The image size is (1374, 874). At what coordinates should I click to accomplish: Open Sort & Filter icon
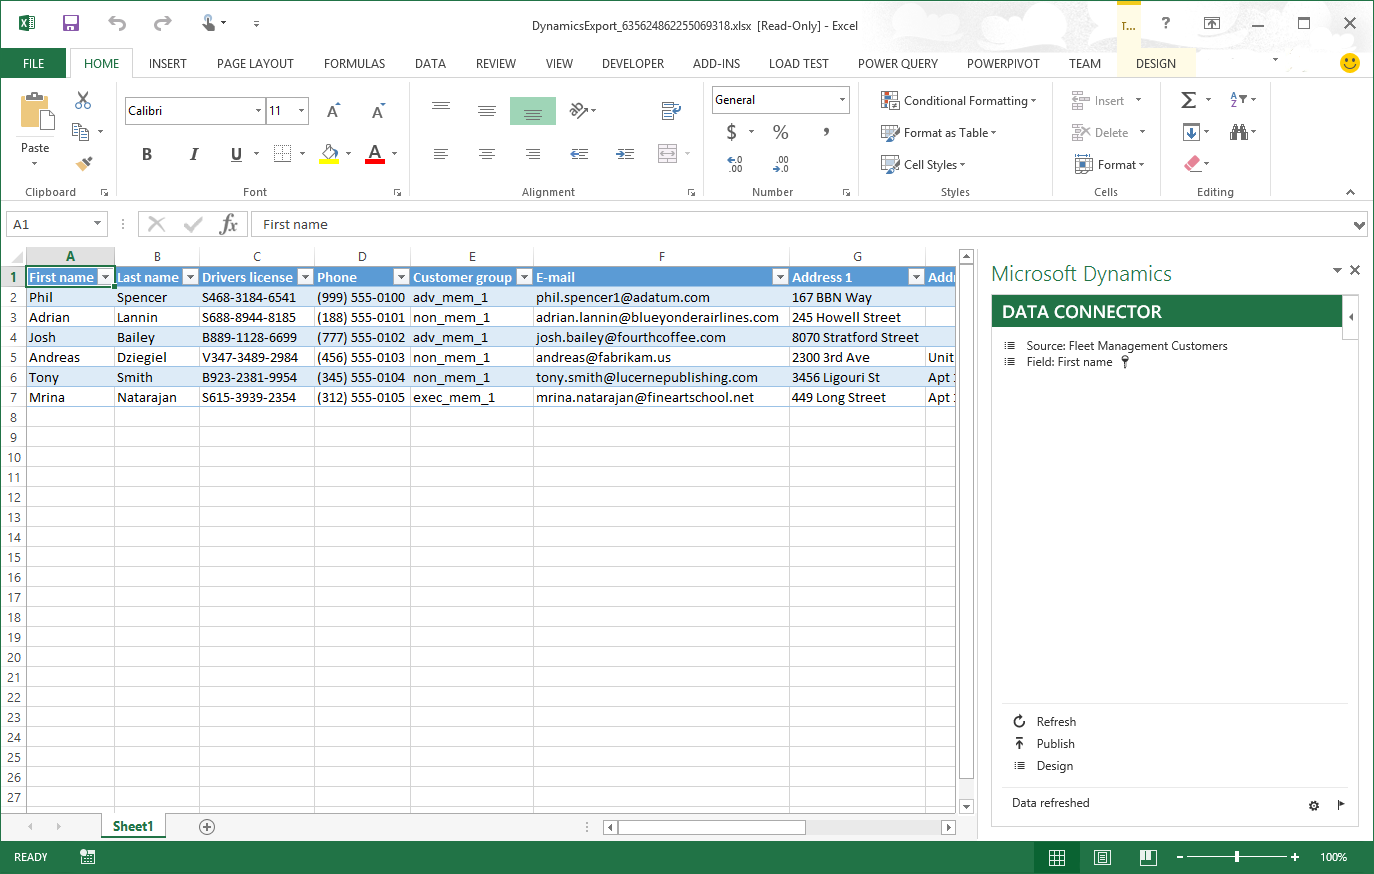point(1238,100)
